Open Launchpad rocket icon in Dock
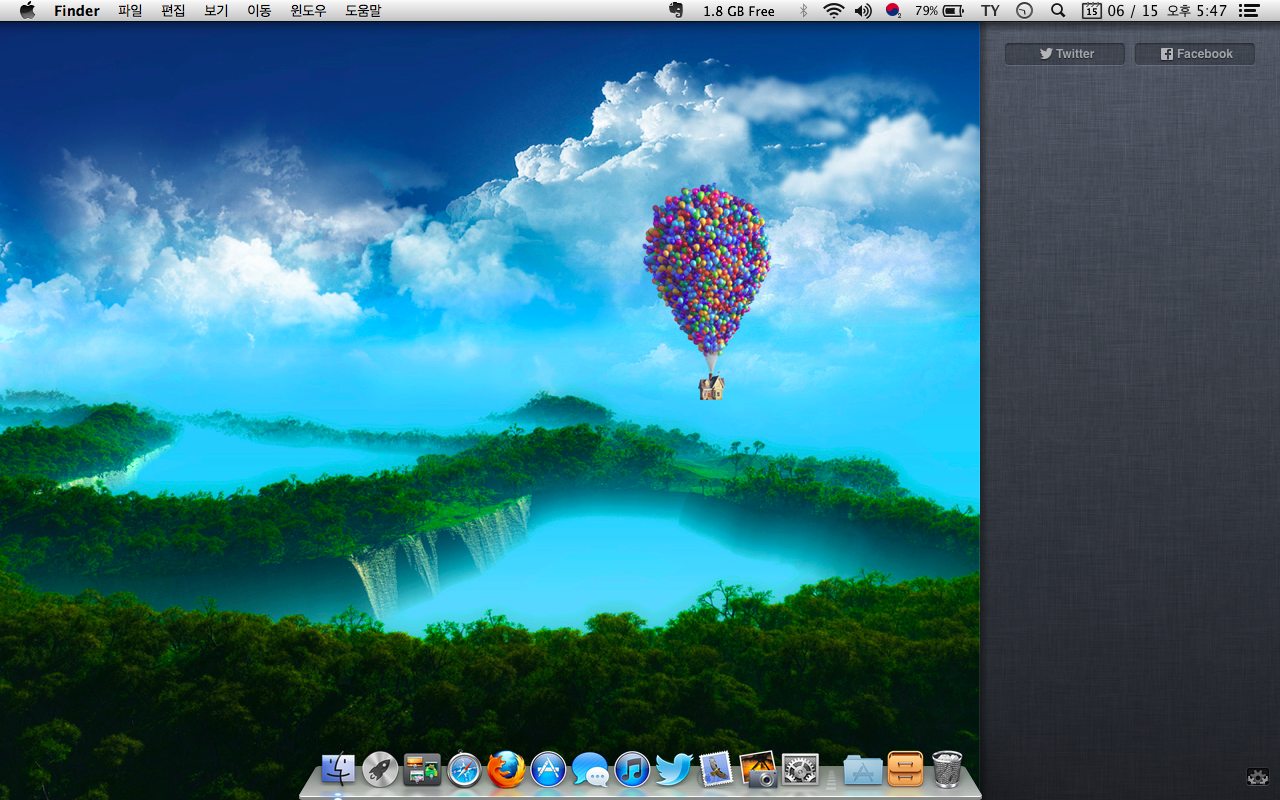 (x=380, y=769)
